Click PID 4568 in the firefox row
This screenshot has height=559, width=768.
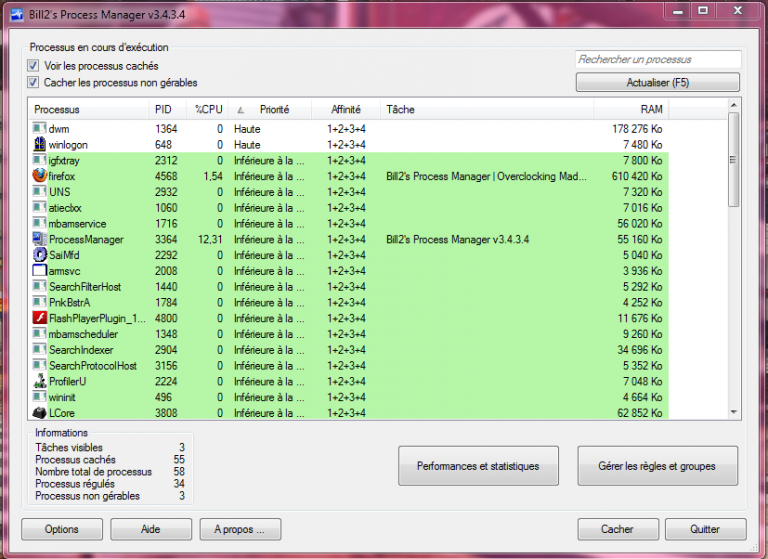[166, 176]
